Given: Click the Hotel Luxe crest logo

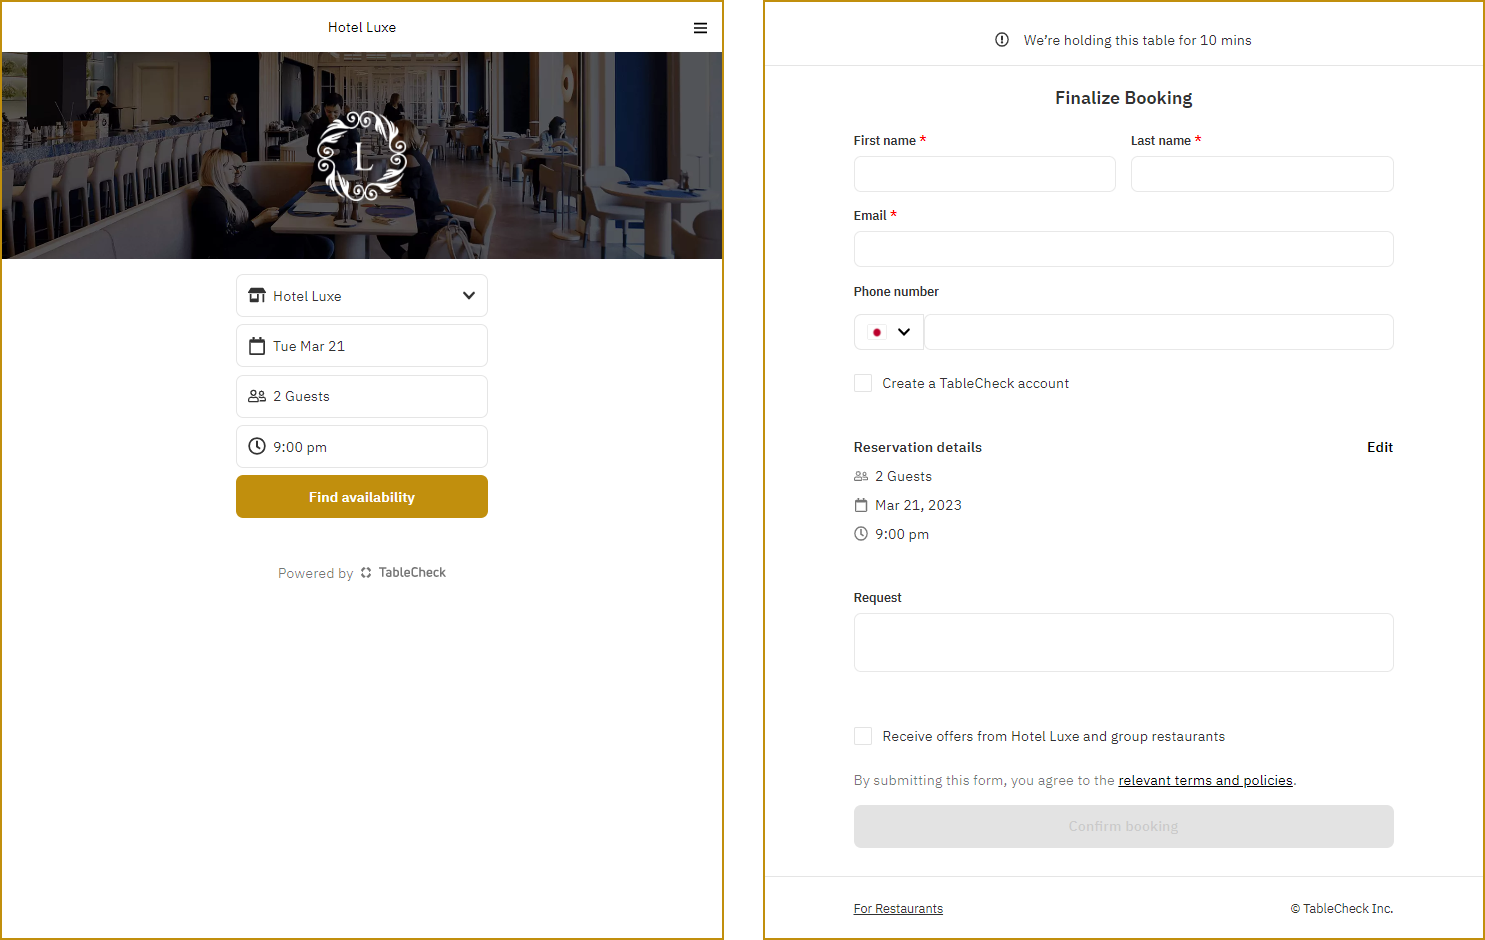Looking at the screenshot, I should click(x=362, y=156).
